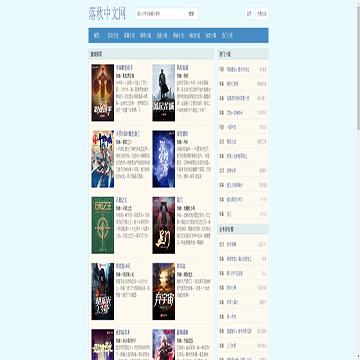Open the snowy city man-in-coat book cover

(x=164, y=93)
